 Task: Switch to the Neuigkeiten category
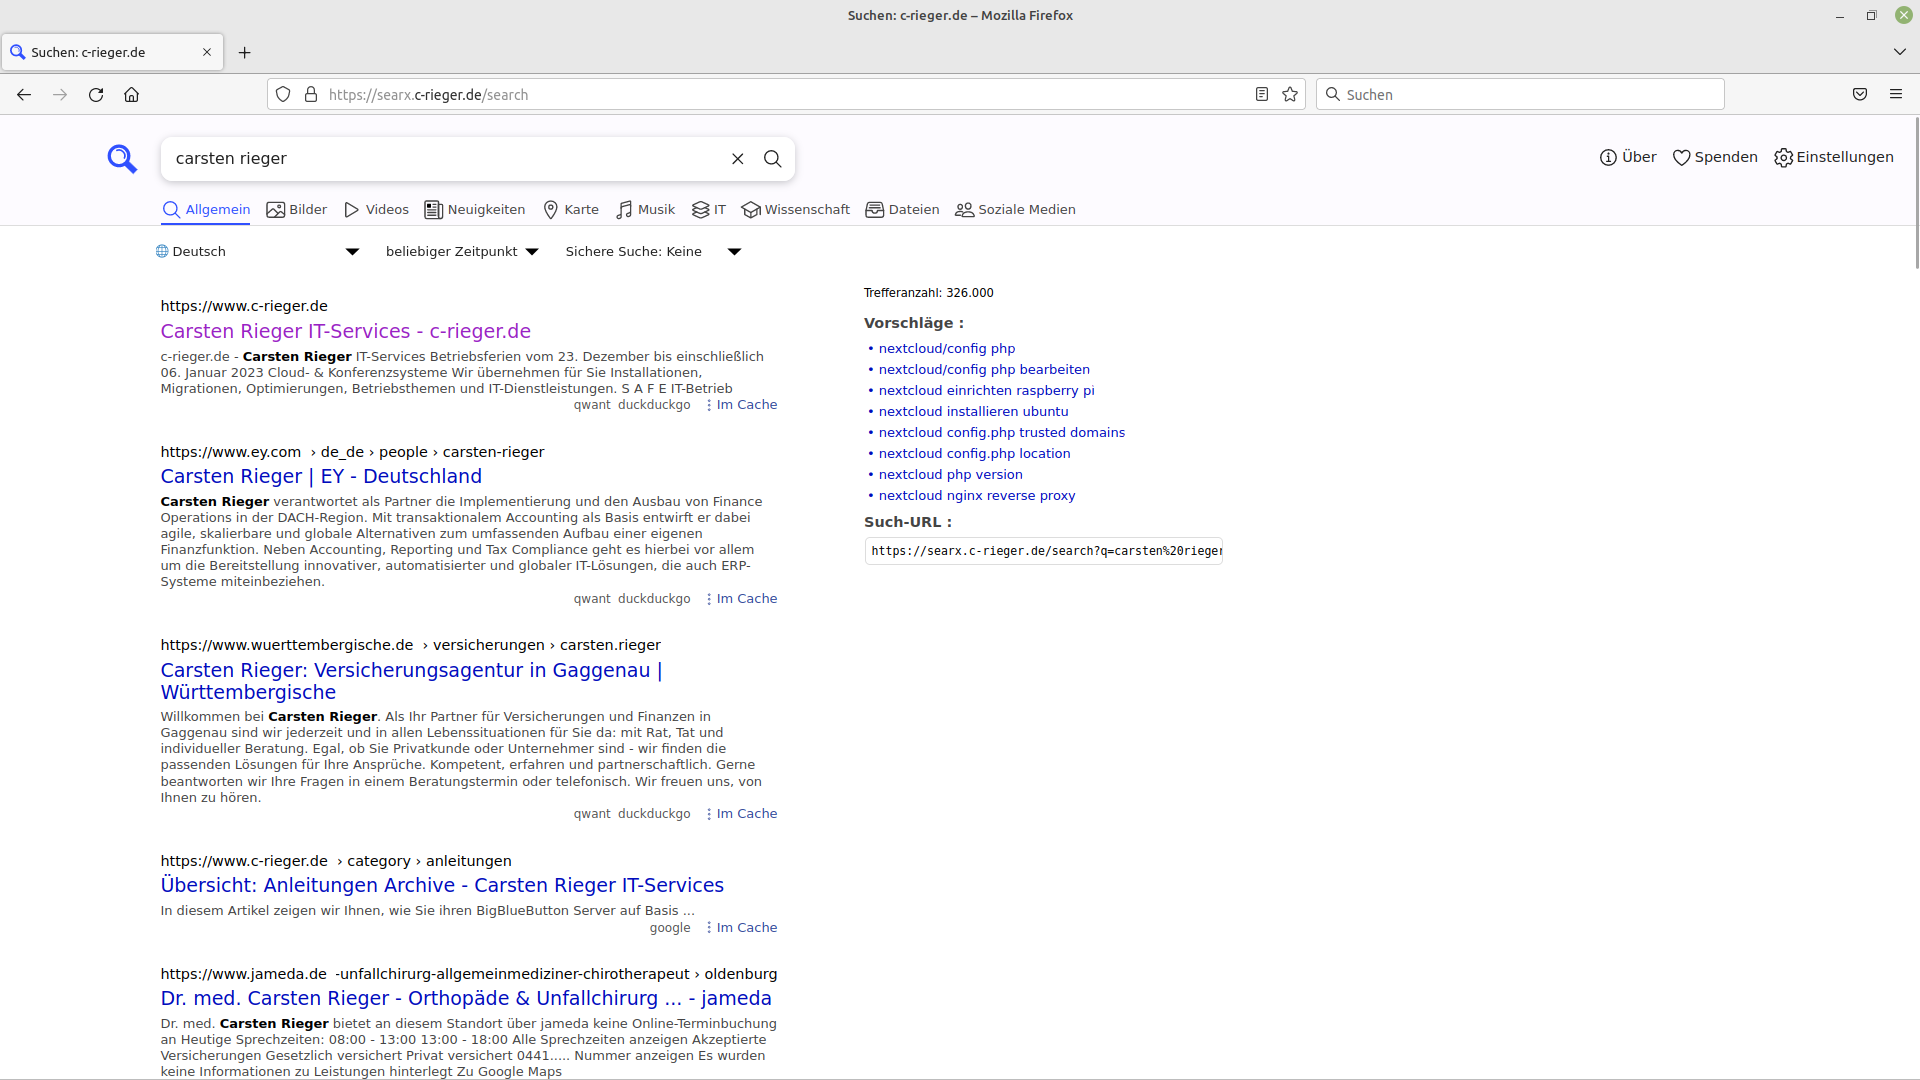(x=475, y=209)
